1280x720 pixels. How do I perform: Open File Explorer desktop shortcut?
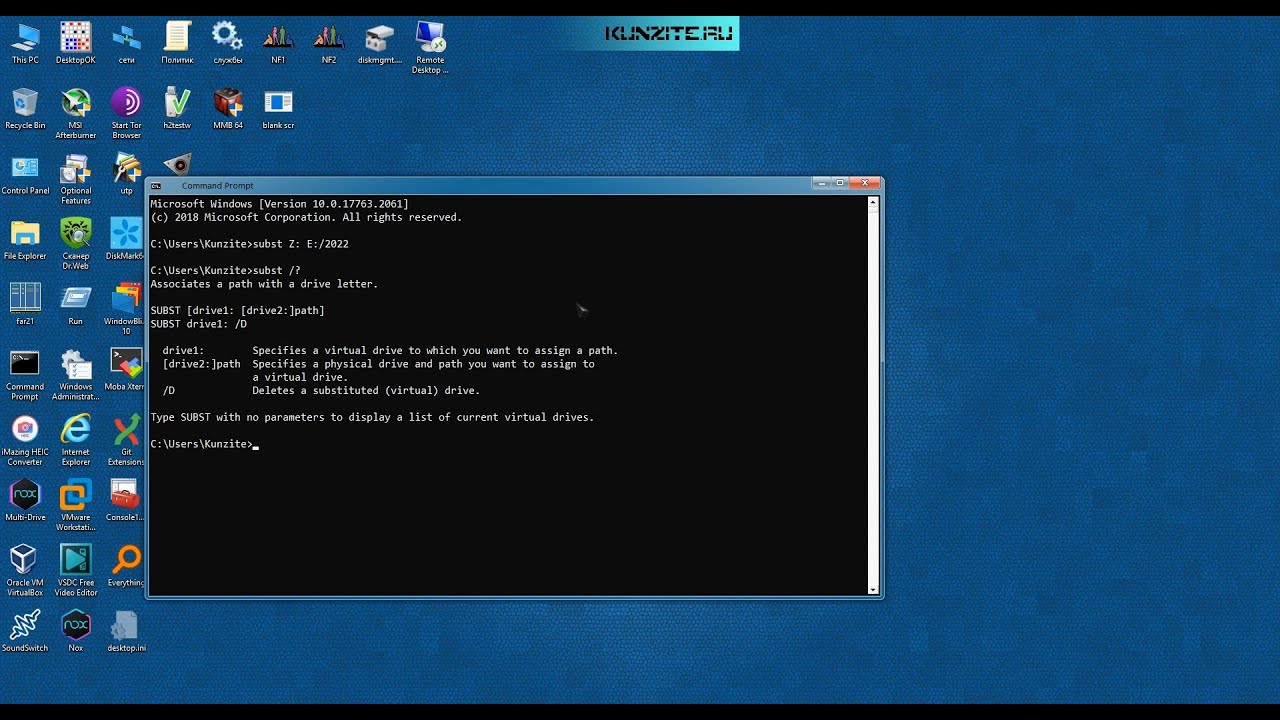click(25, 240)
